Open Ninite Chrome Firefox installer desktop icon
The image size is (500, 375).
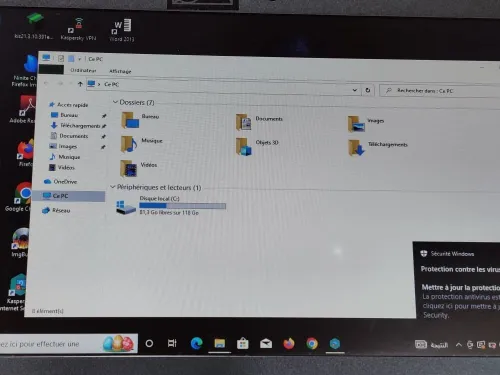point(25,71)
